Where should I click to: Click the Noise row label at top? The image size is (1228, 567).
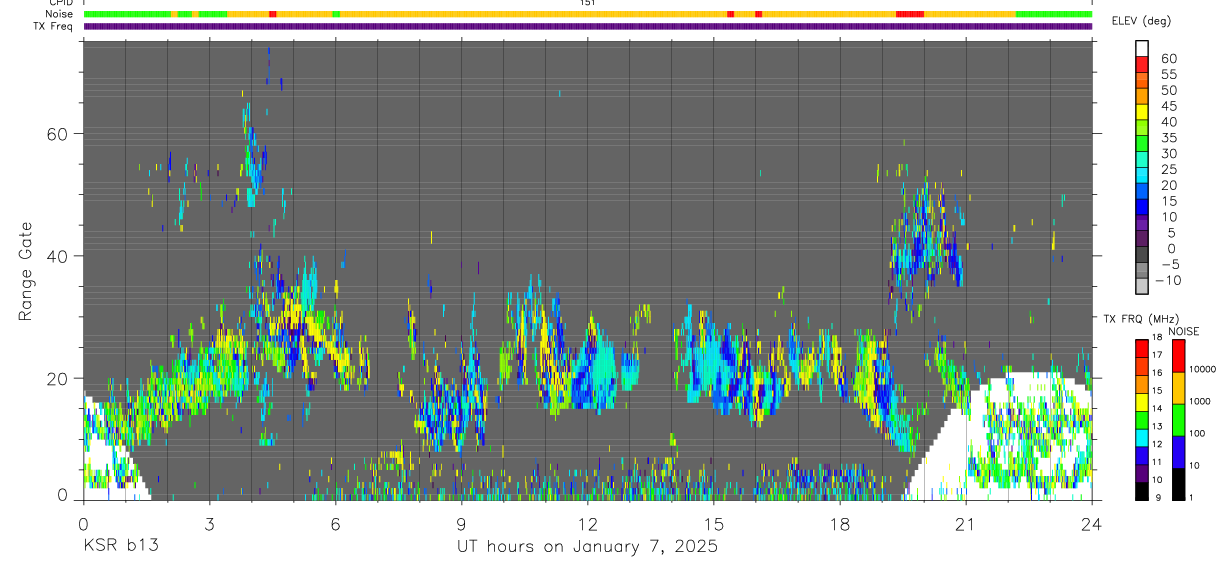click(x=60, y=14)
